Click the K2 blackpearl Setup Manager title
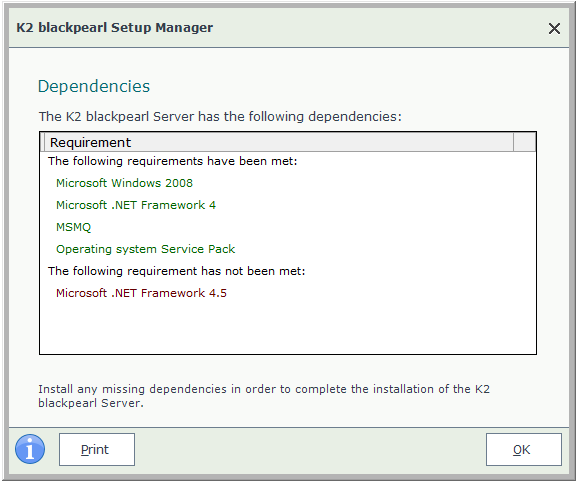 (x=115, y=28)
